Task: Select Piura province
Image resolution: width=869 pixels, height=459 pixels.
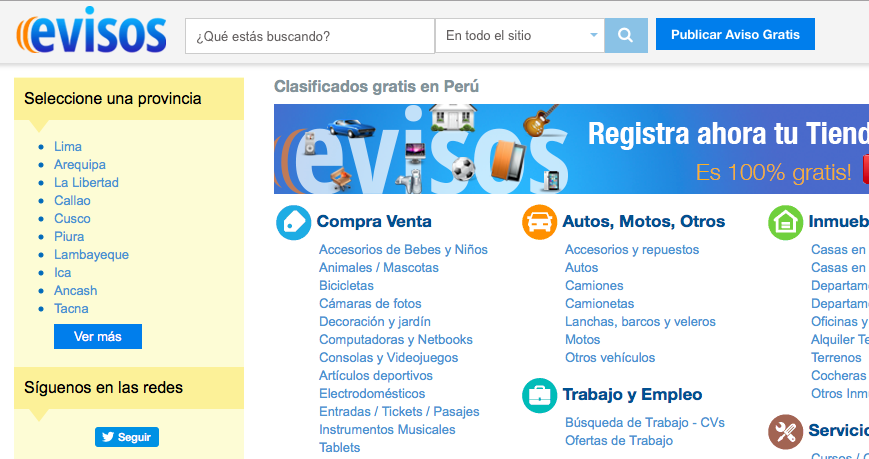Action: (x=69, y=237)
